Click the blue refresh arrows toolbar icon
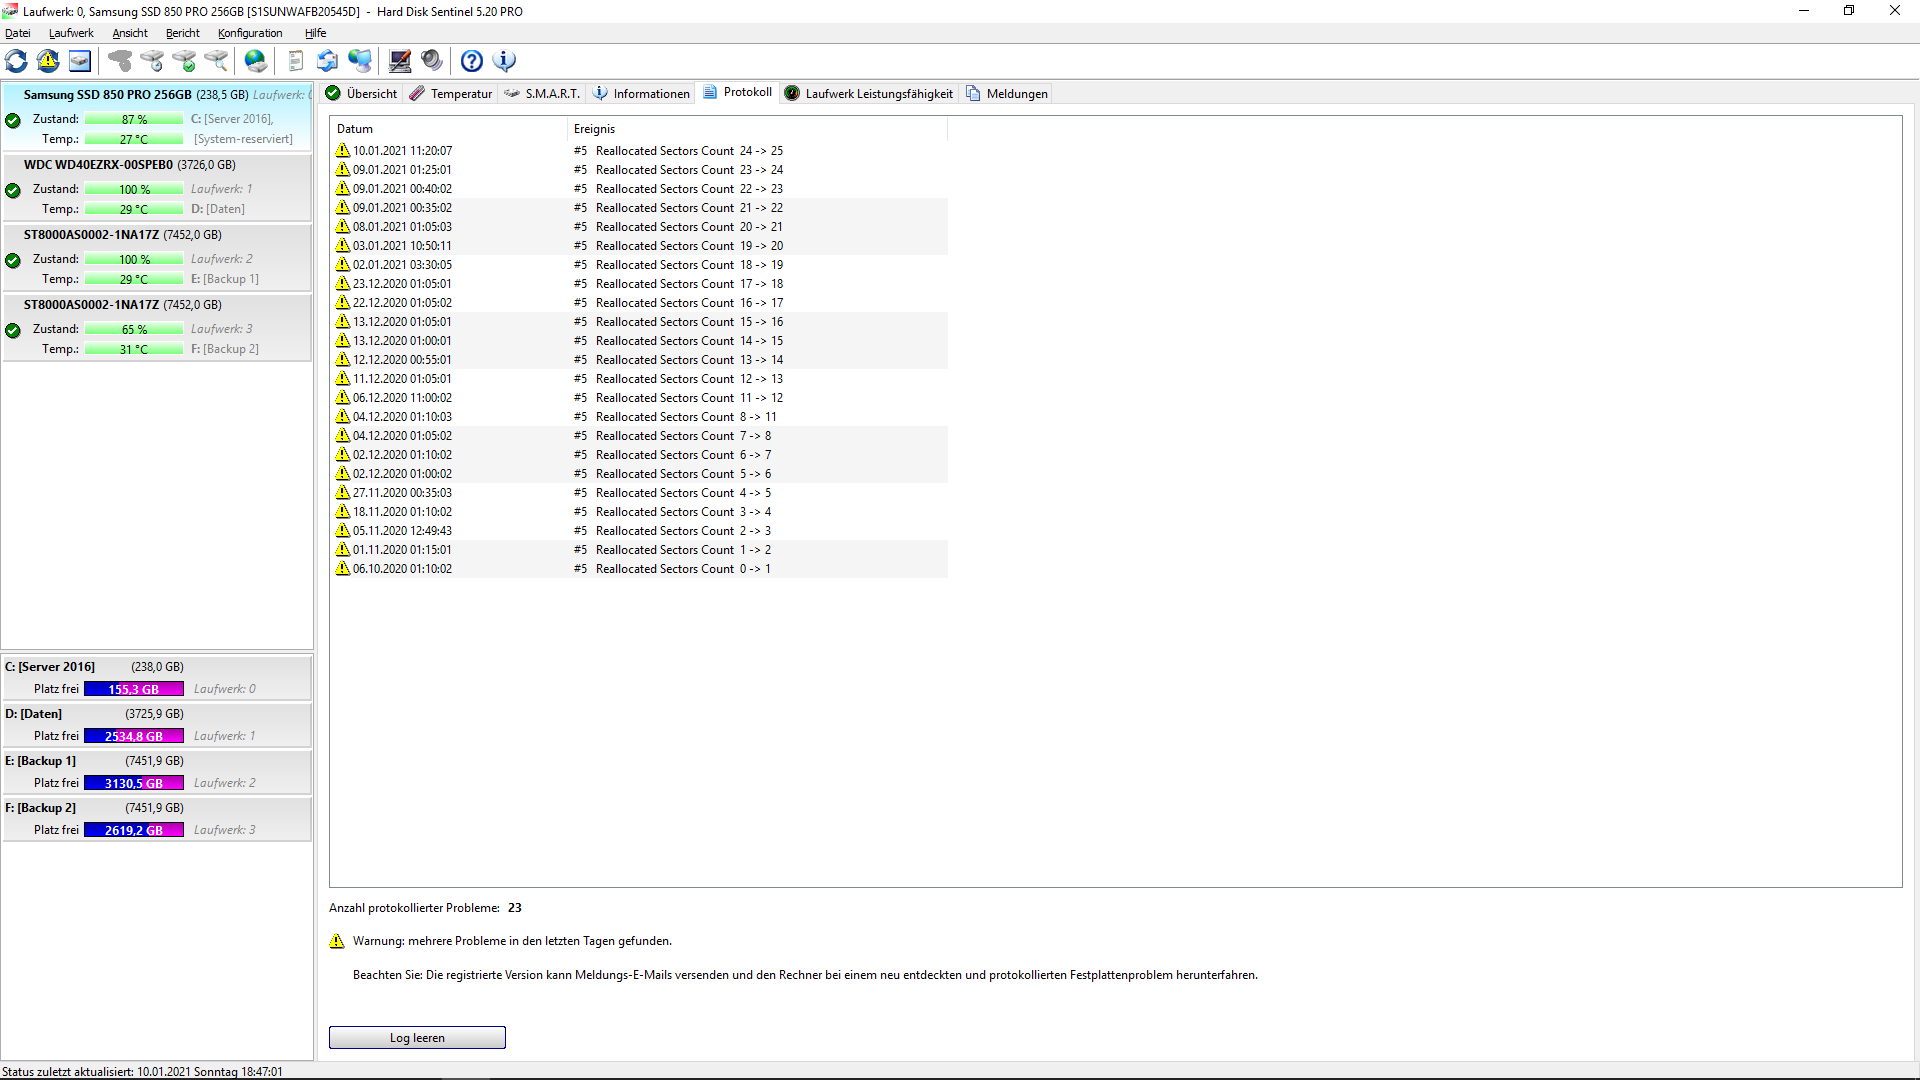The height and width of the screenshot is (1080, 1920). 17,61
